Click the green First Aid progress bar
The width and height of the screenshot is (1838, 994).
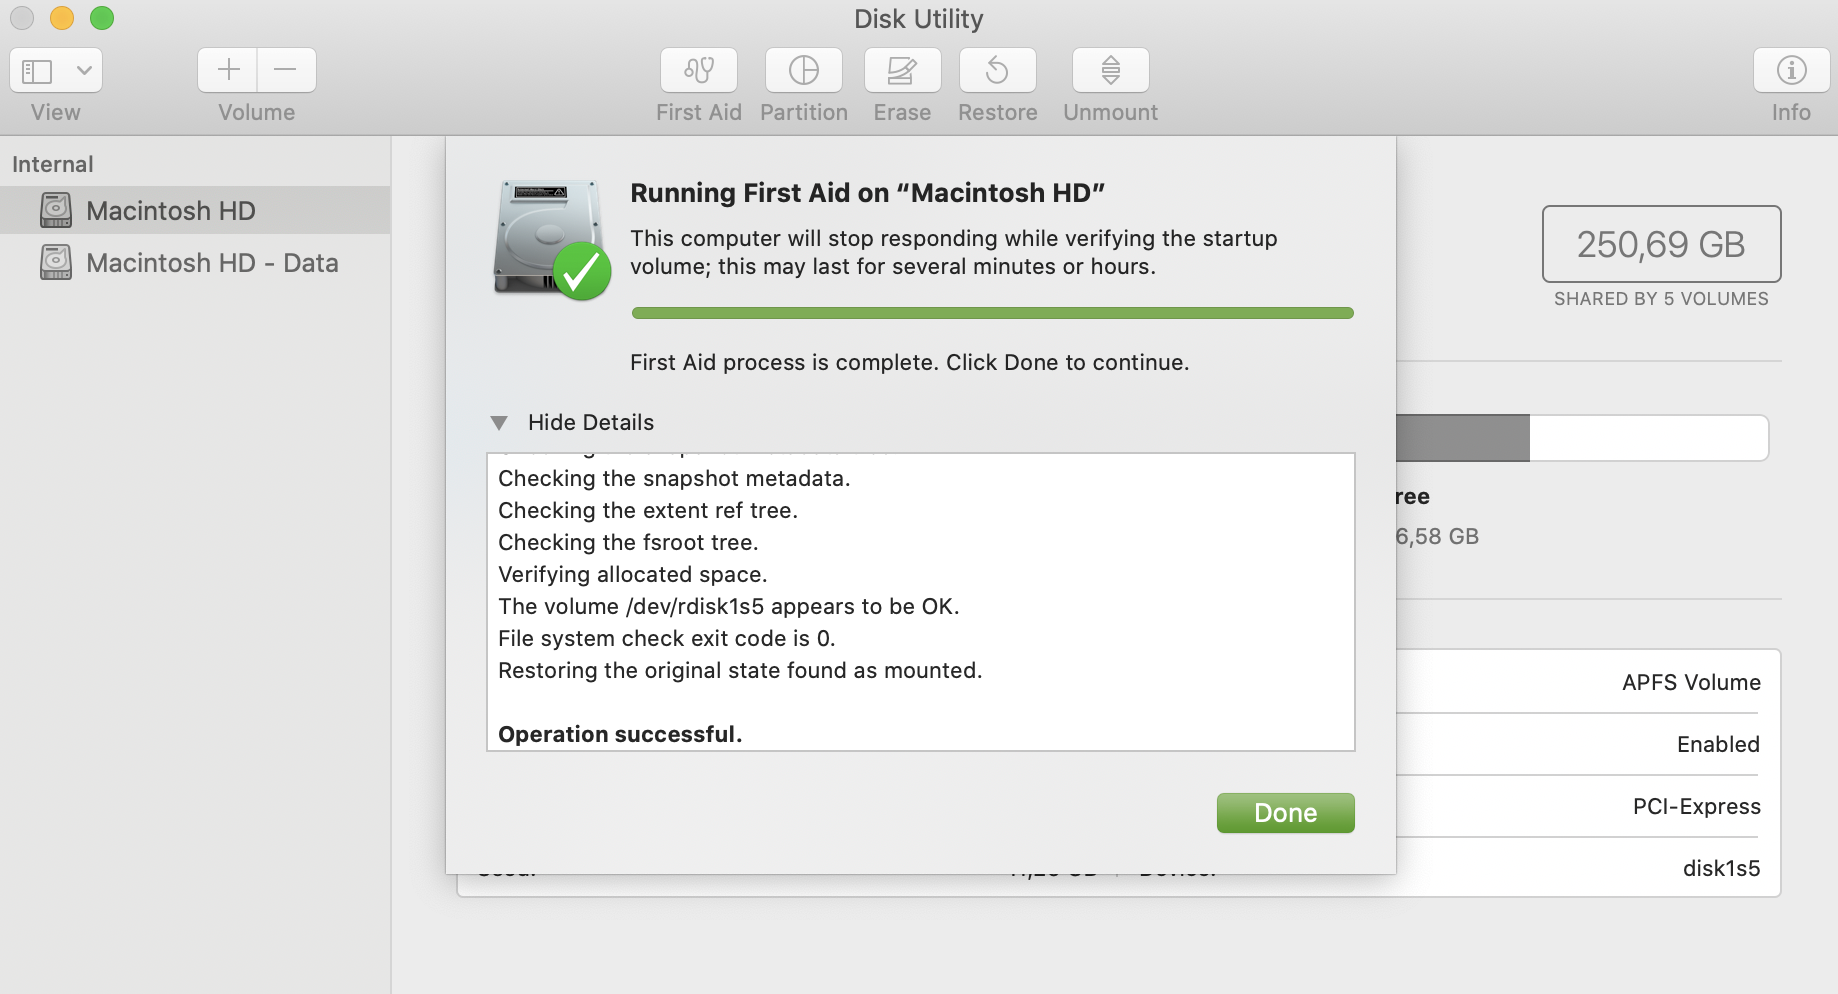point(992,313)
